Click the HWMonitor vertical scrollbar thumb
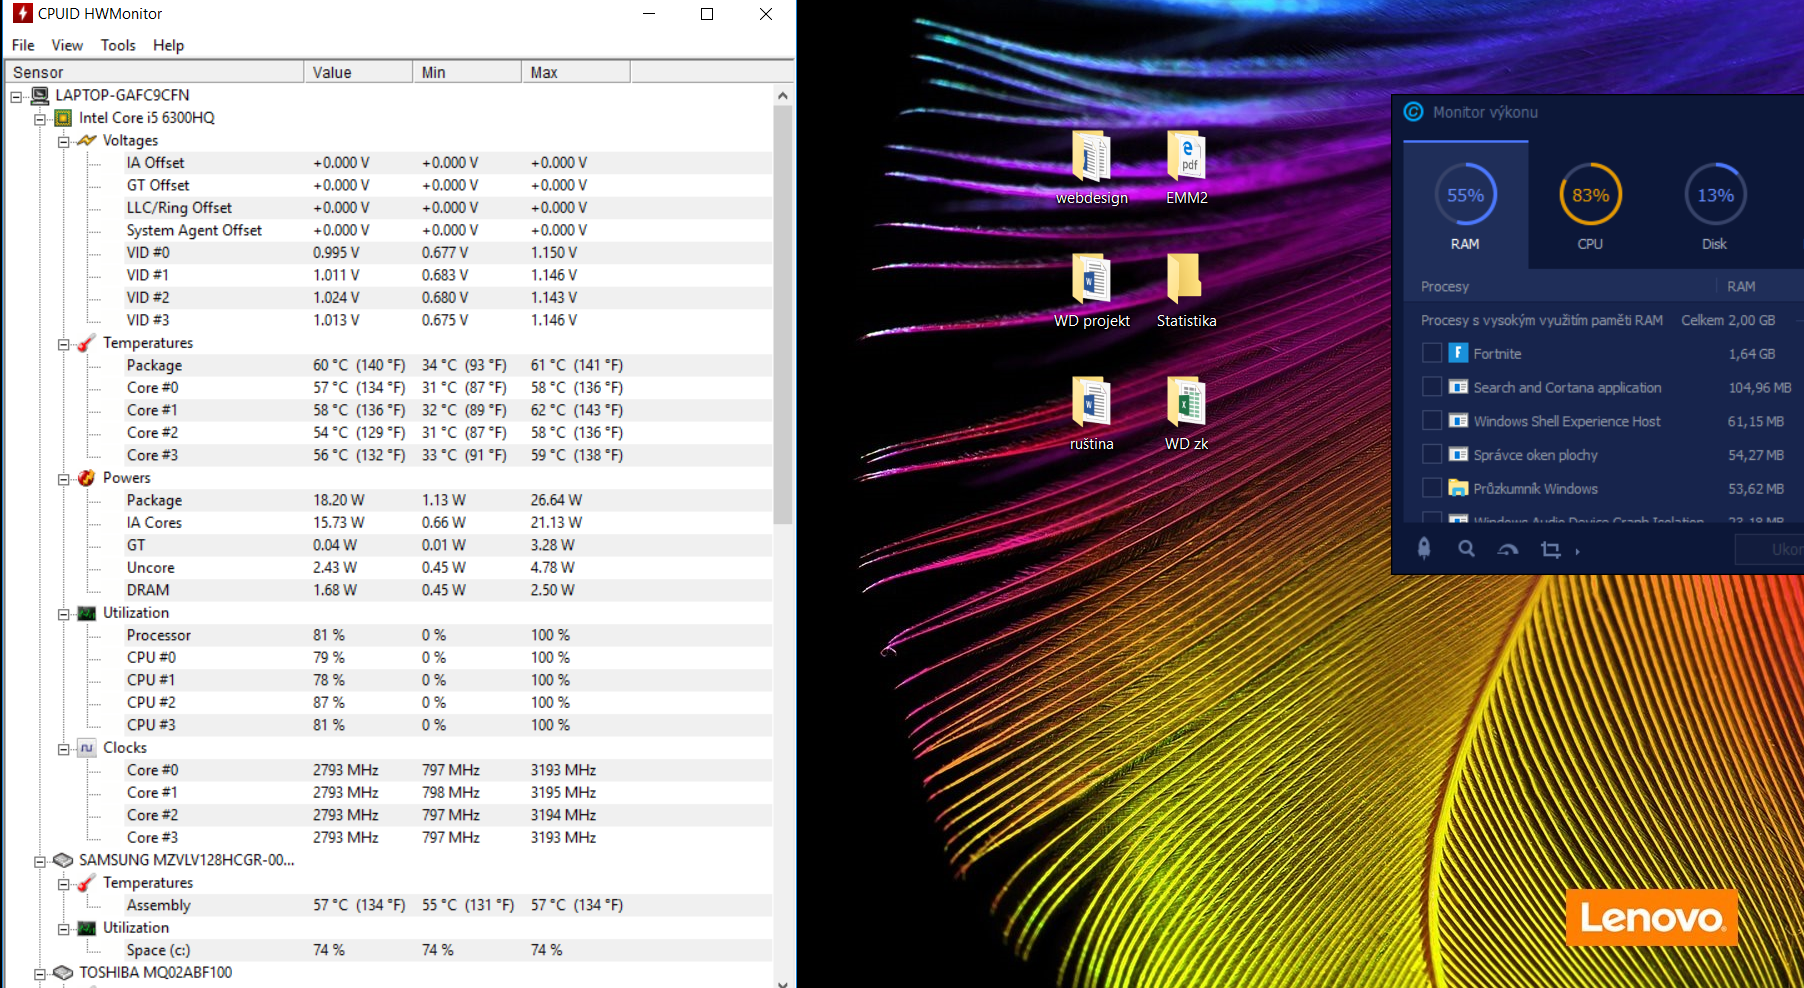The height and width of the screenshot is (988, 1804). 783,315
